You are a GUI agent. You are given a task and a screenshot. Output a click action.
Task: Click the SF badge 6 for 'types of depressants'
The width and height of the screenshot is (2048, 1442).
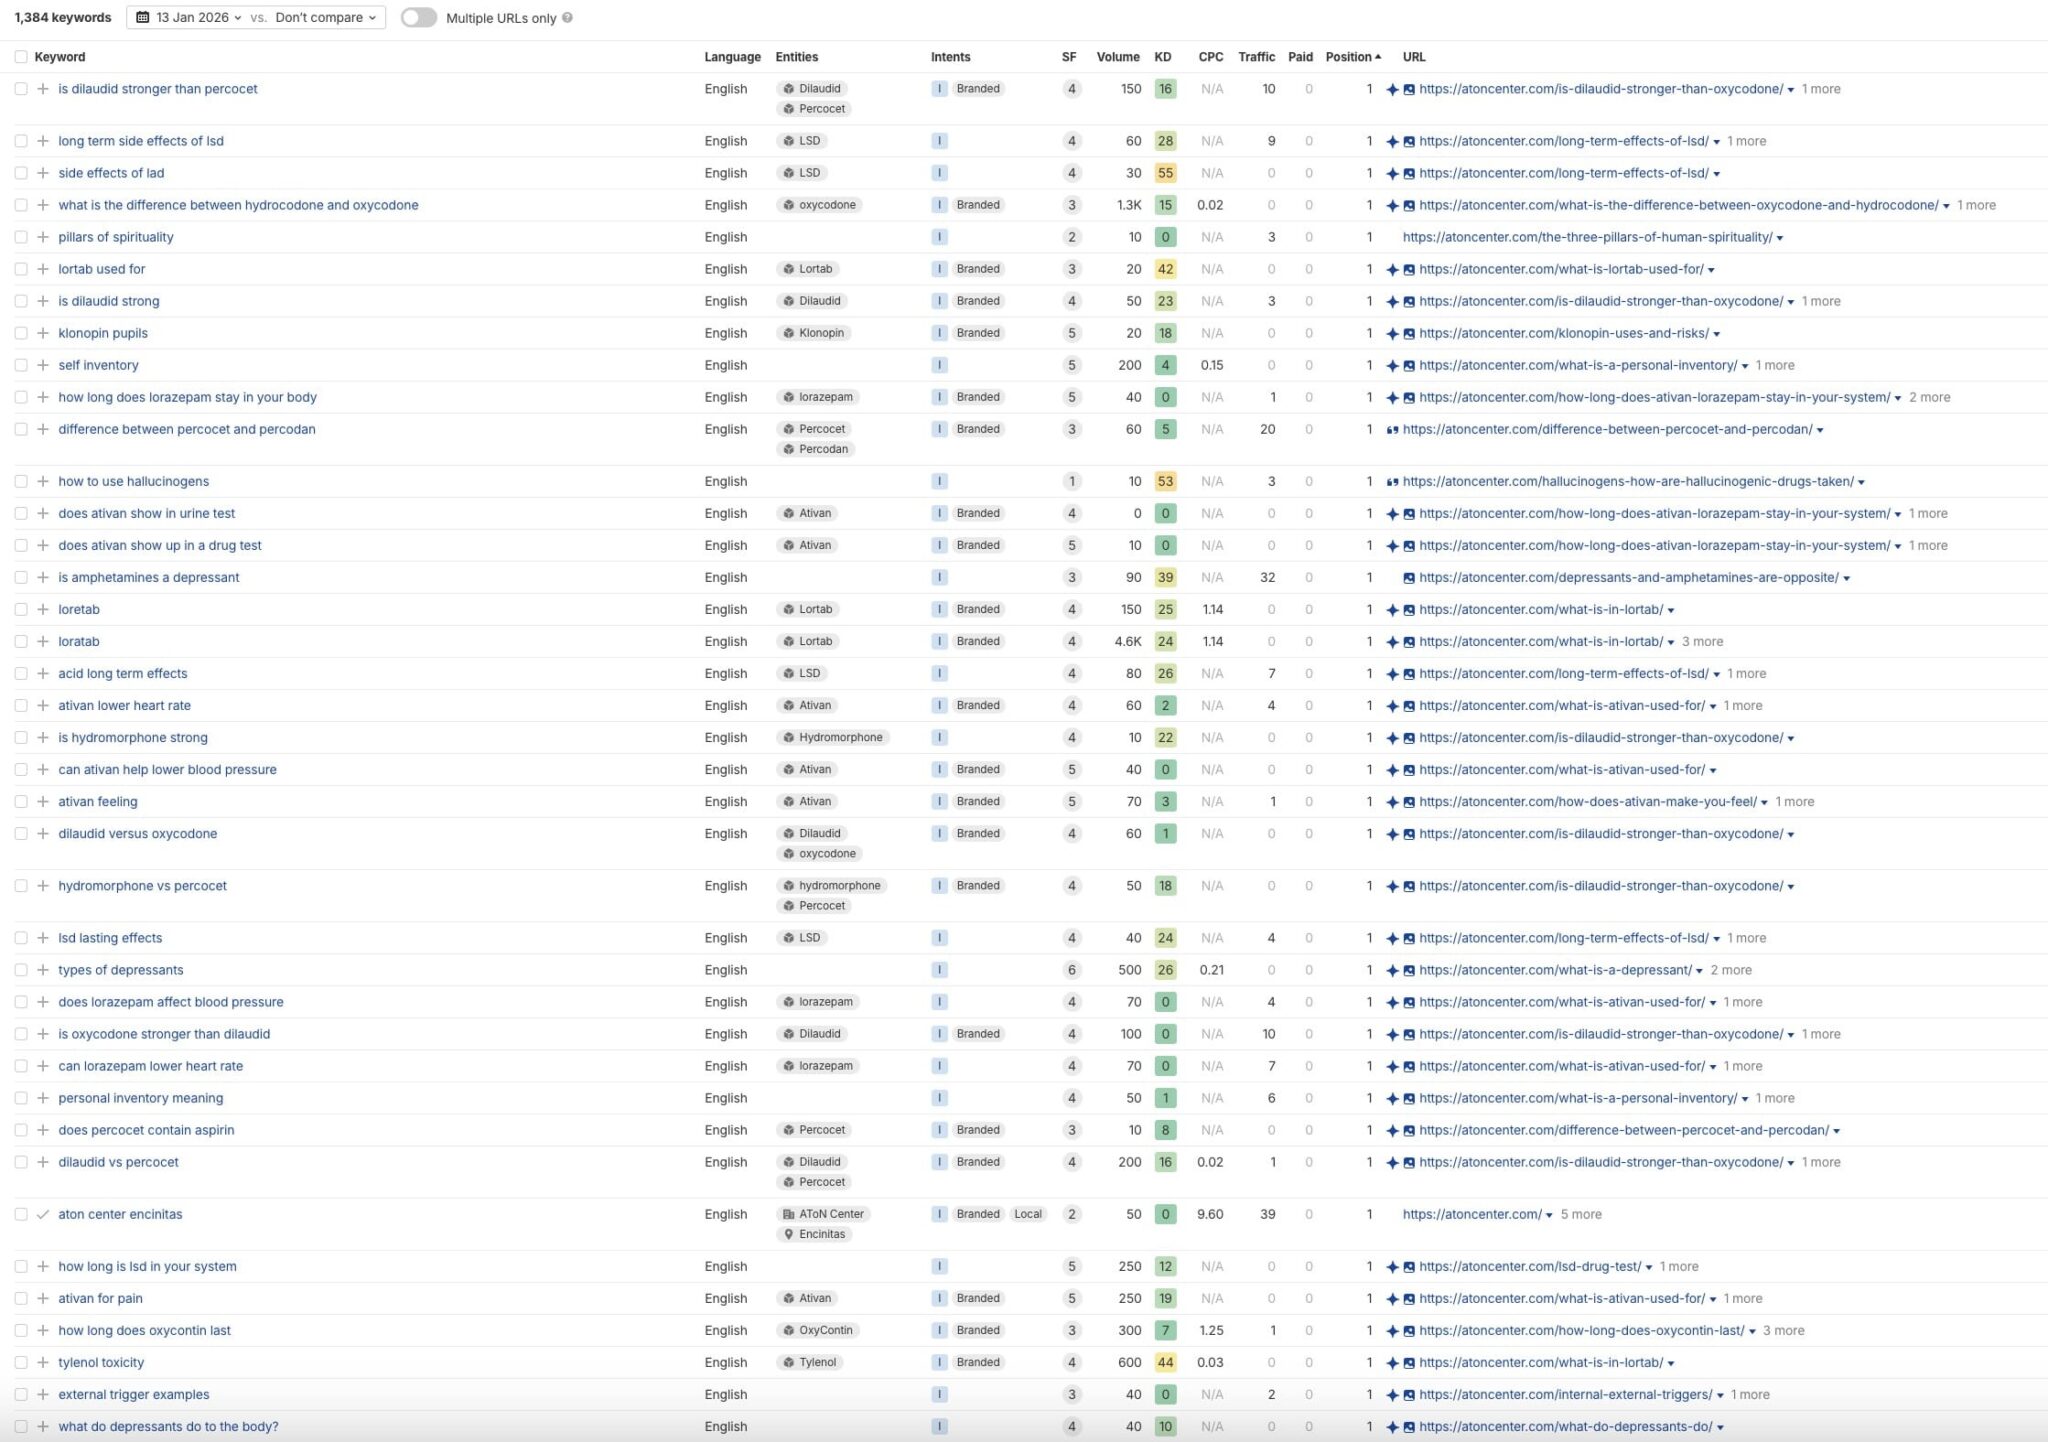coord(1071,970)
